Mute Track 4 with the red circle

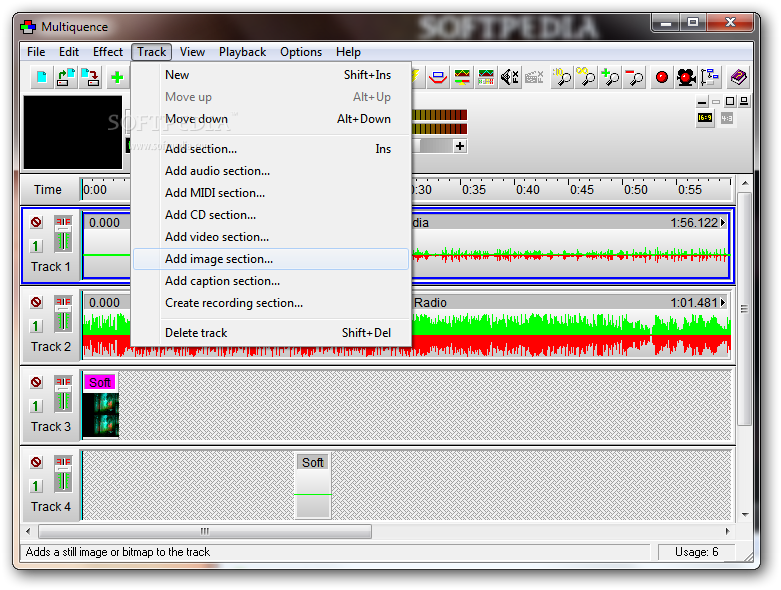point(36,462)
